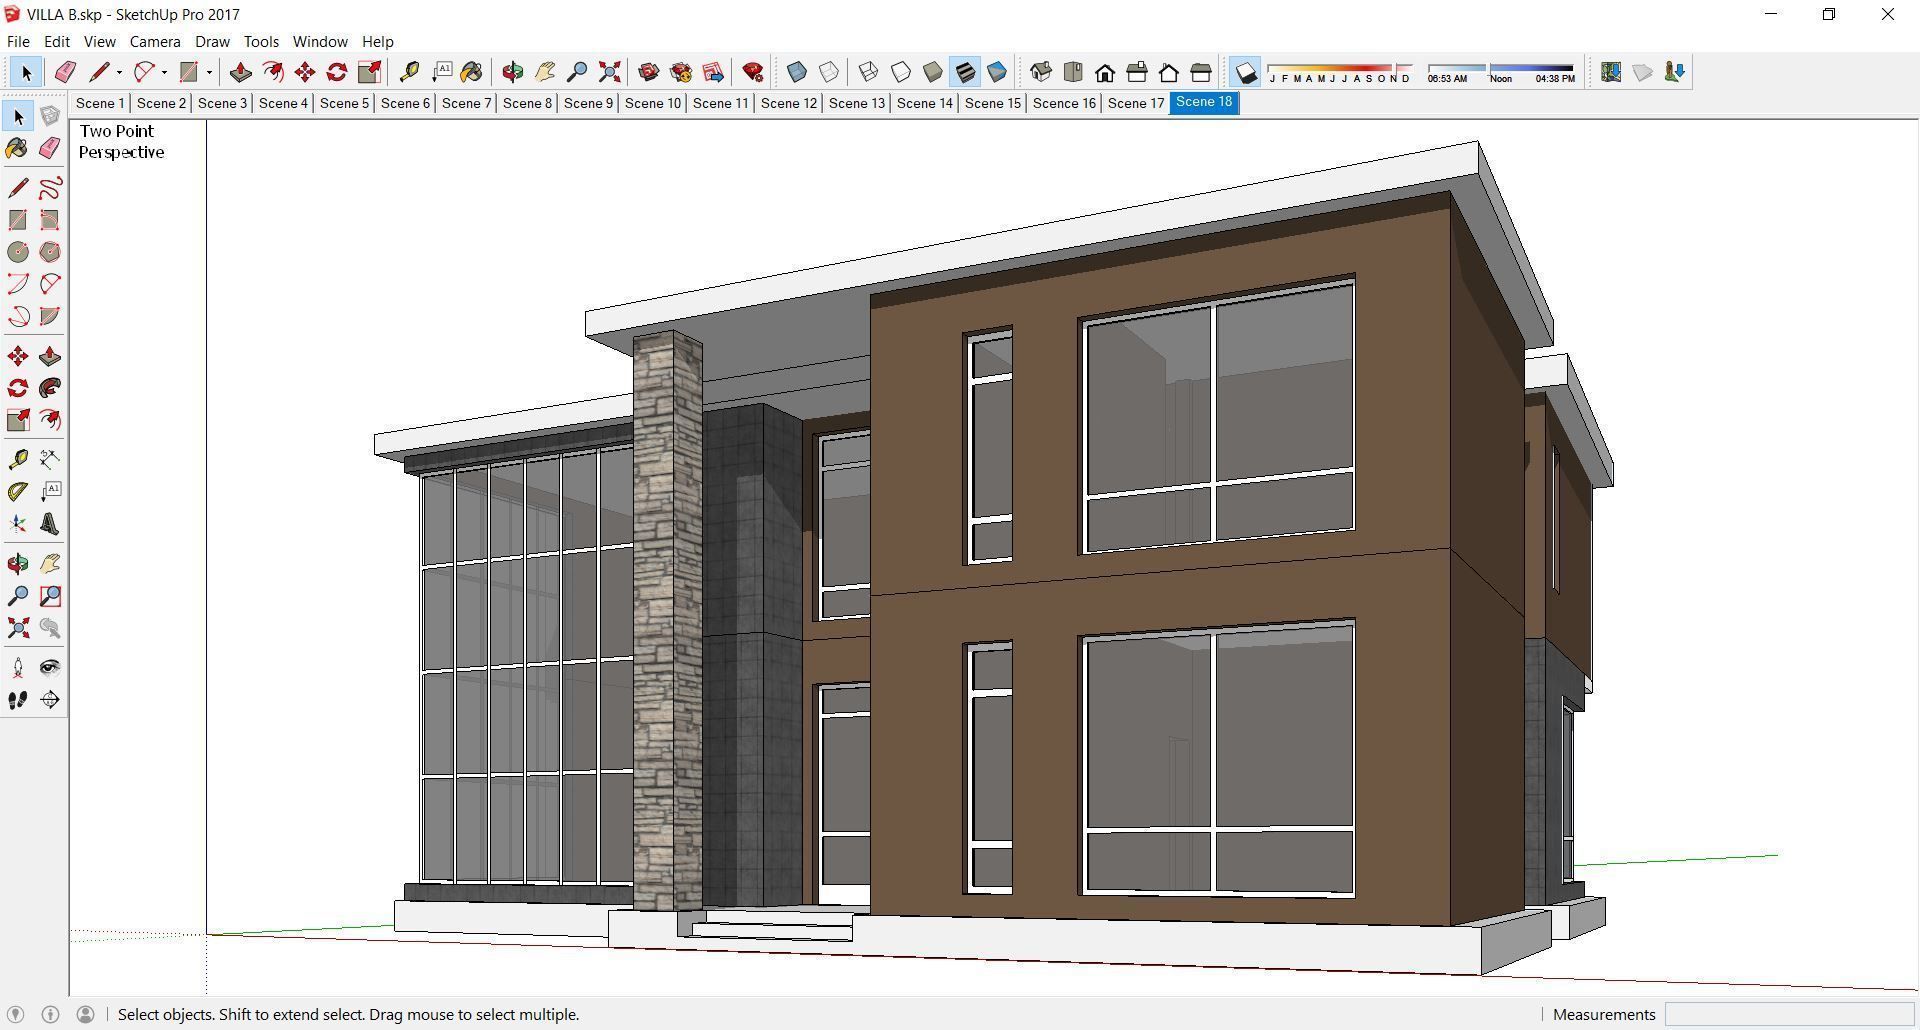Switch to Shaded style

click(x=933, y=72)
